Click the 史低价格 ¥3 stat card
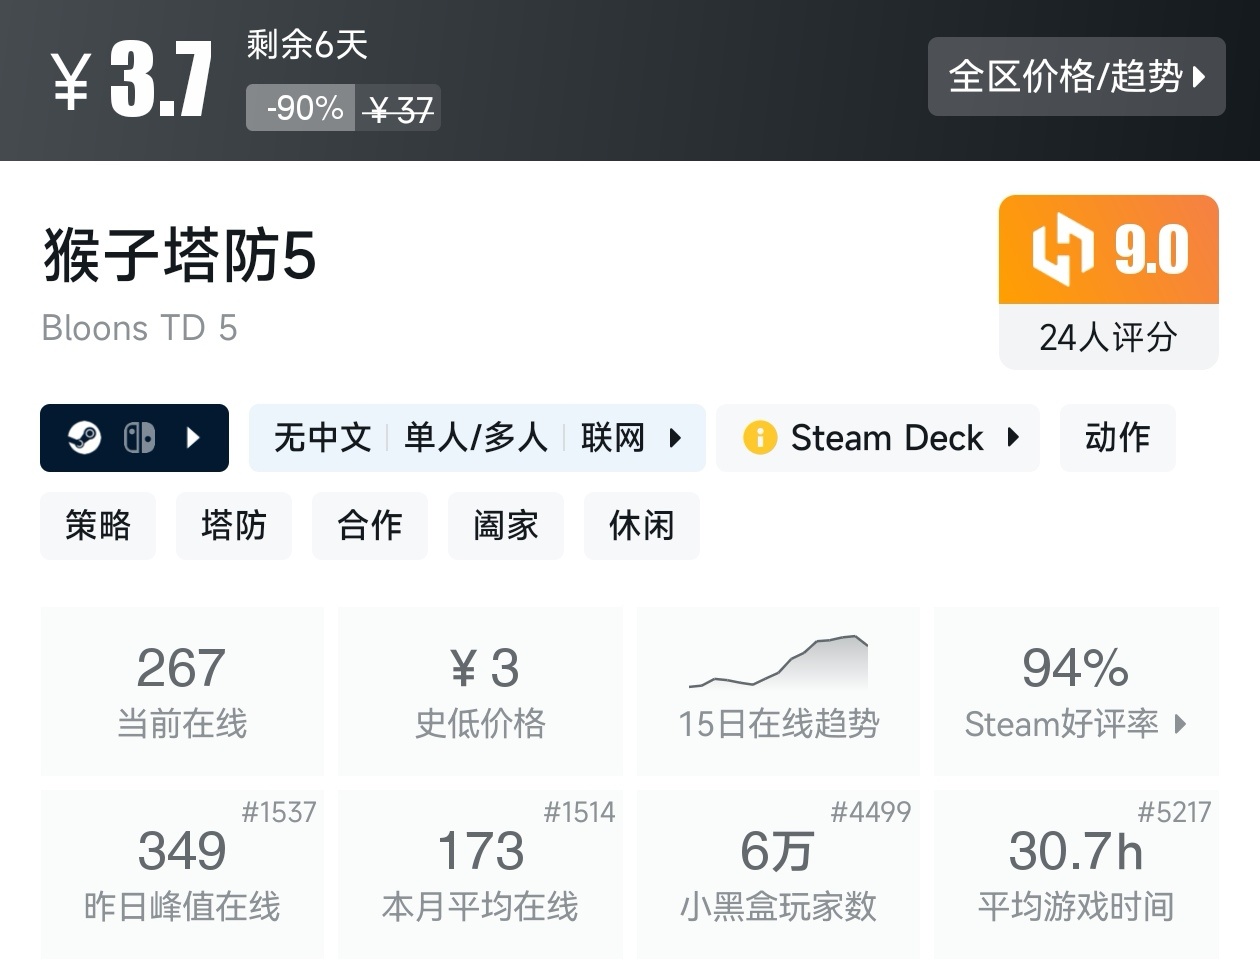1260x962 pixels. [x=481, y=690]
